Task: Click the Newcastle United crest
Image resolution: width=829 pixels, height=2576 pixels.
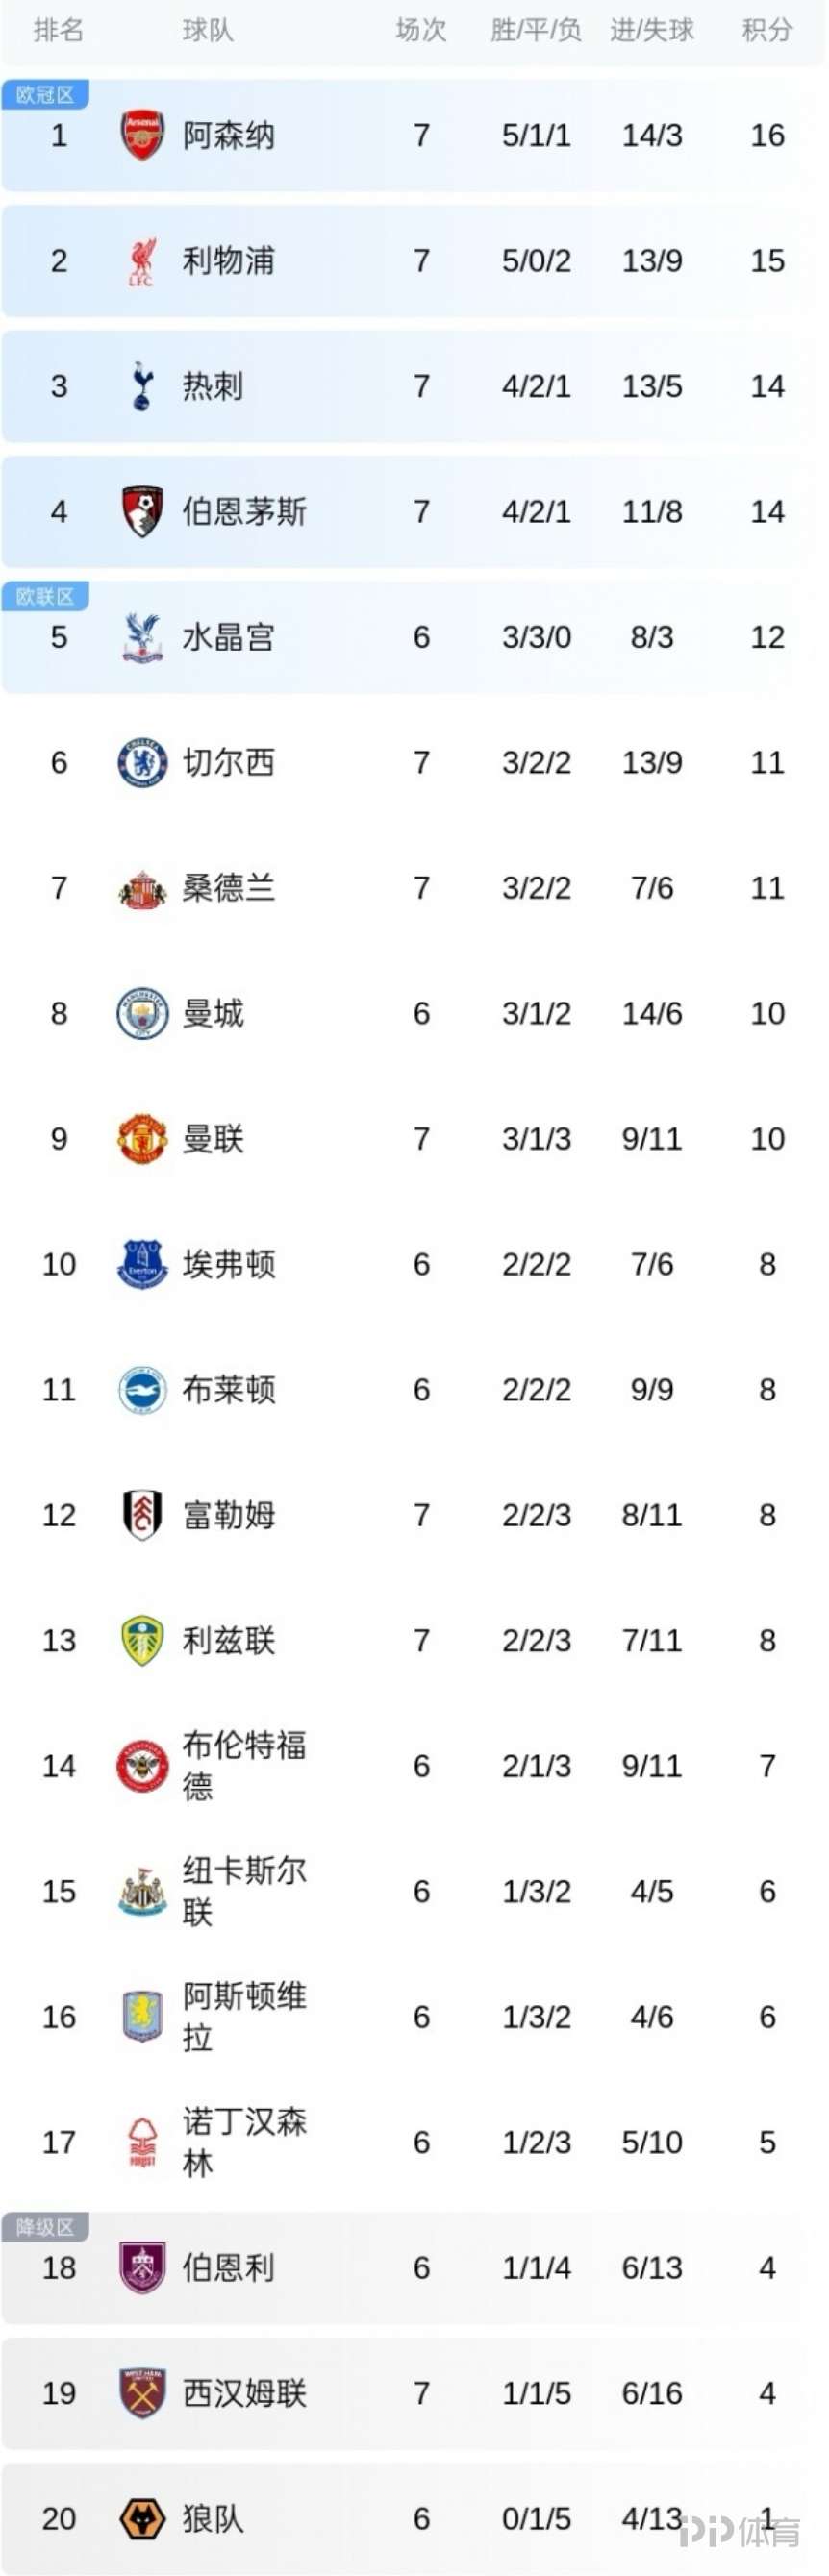Action: pyautogui.click(x=142, y=1891)
